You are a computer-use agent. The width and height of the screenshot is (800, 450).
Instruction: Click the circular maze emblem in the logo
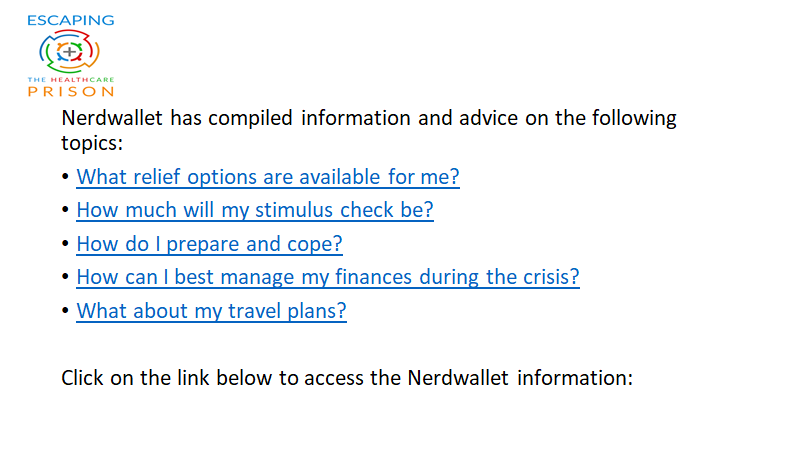click(69, 51)
